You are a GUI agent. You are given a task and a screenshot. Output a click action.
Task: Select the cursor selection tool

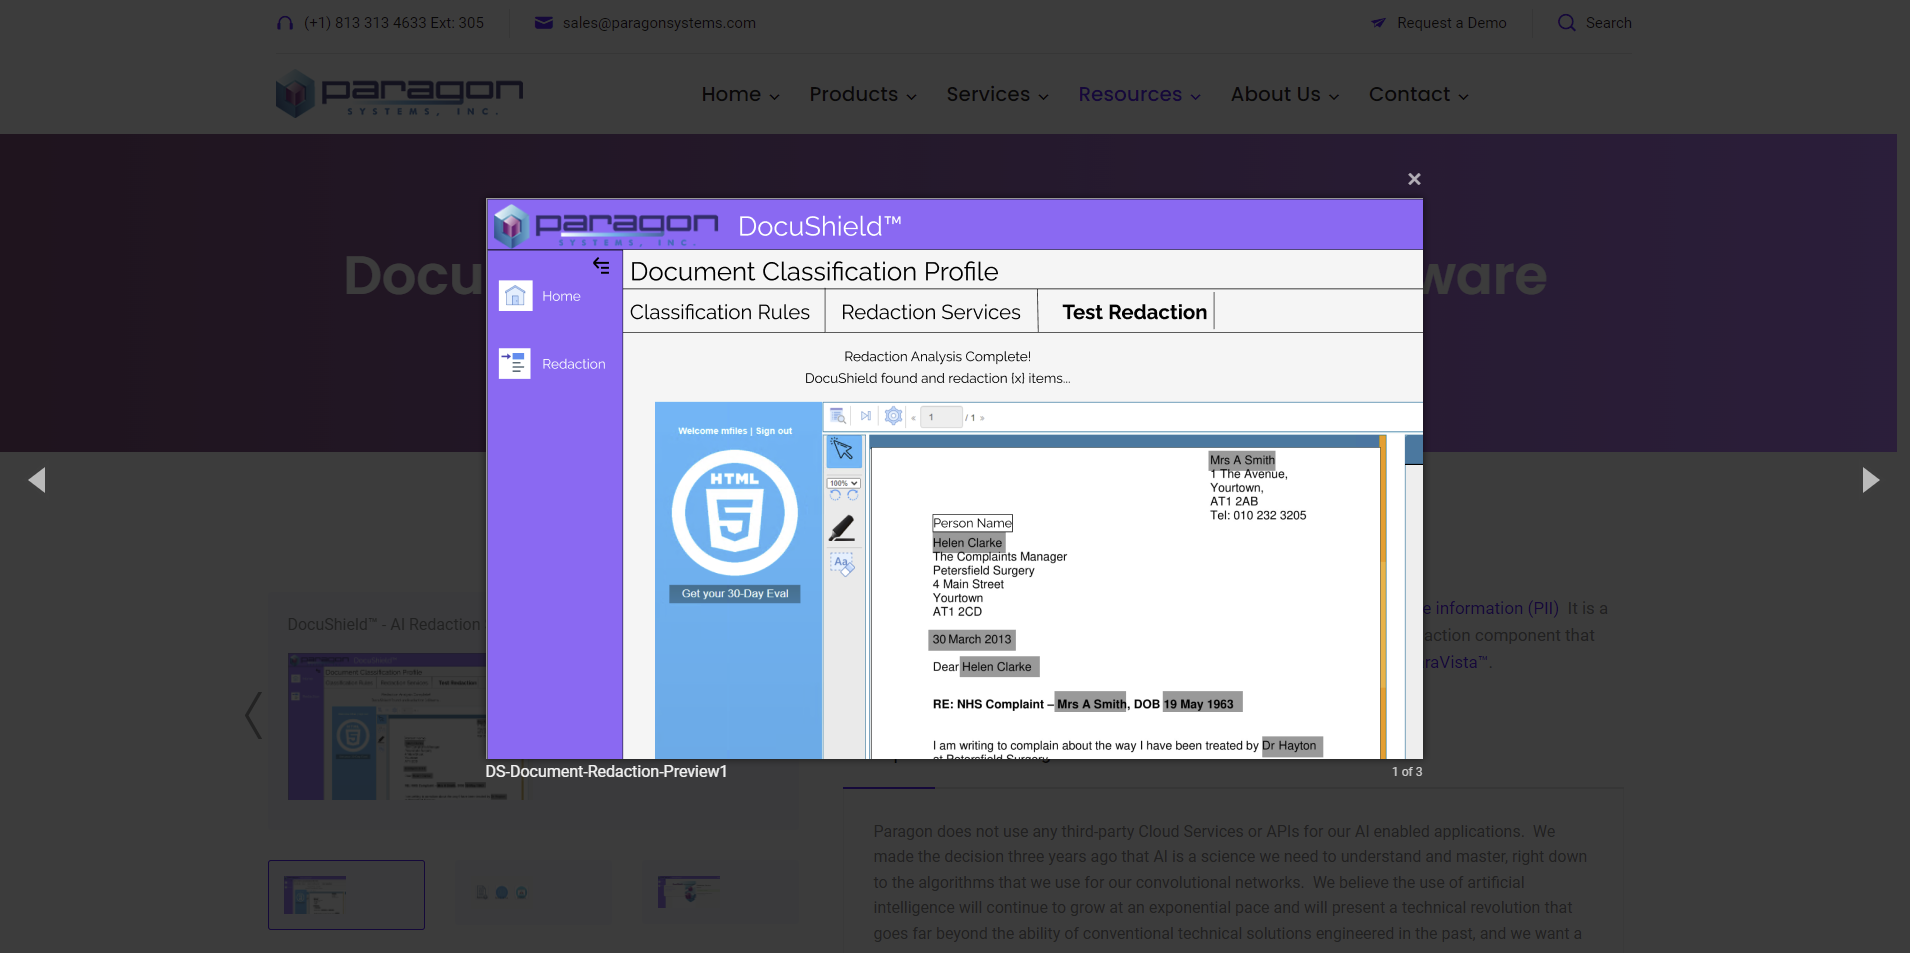(x=844, y=450)
